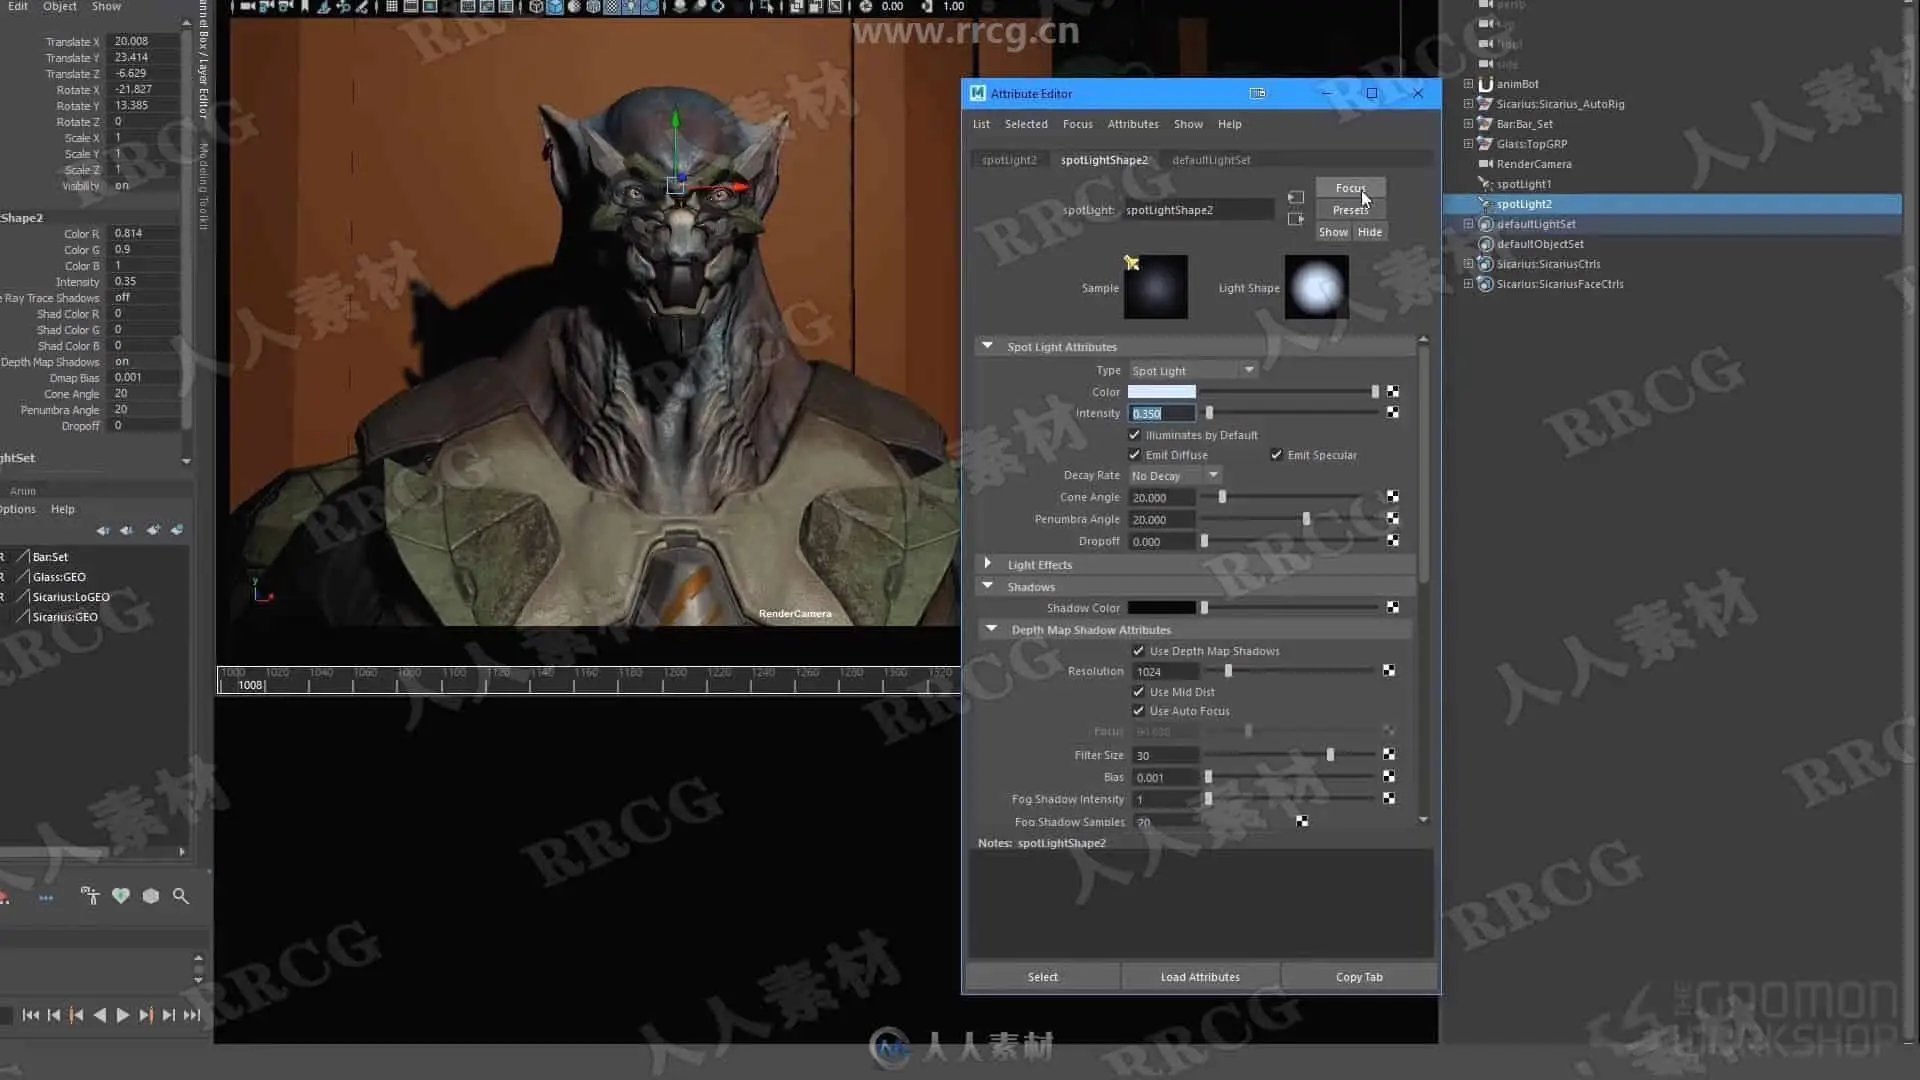This screenshot has width=1920, height=1080.
Task: Toggle textured display checker icon
Action: coord(612,6)
